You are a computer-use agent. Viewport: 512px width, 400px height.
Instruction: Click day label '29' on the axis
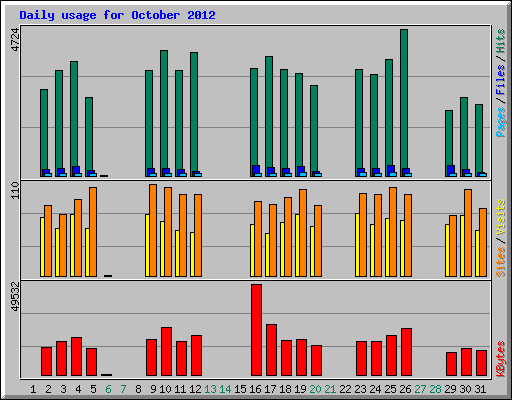coord(450,389)
